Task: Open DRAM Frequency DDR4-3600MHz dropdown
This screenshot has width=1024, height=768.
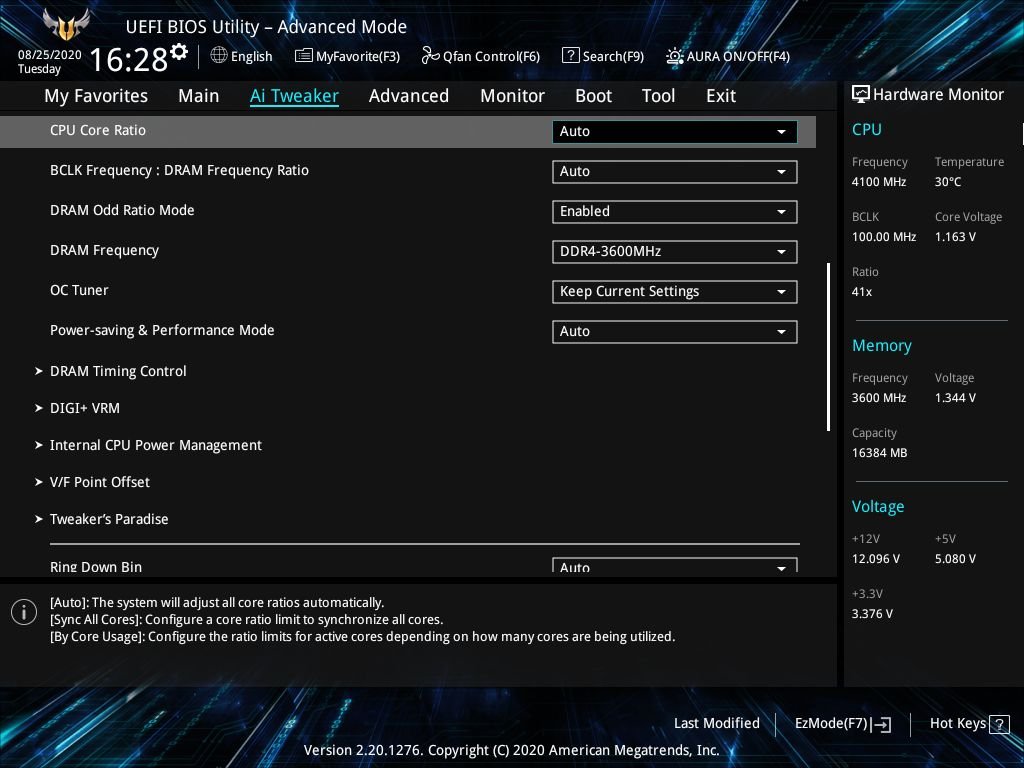Action: 675,251
